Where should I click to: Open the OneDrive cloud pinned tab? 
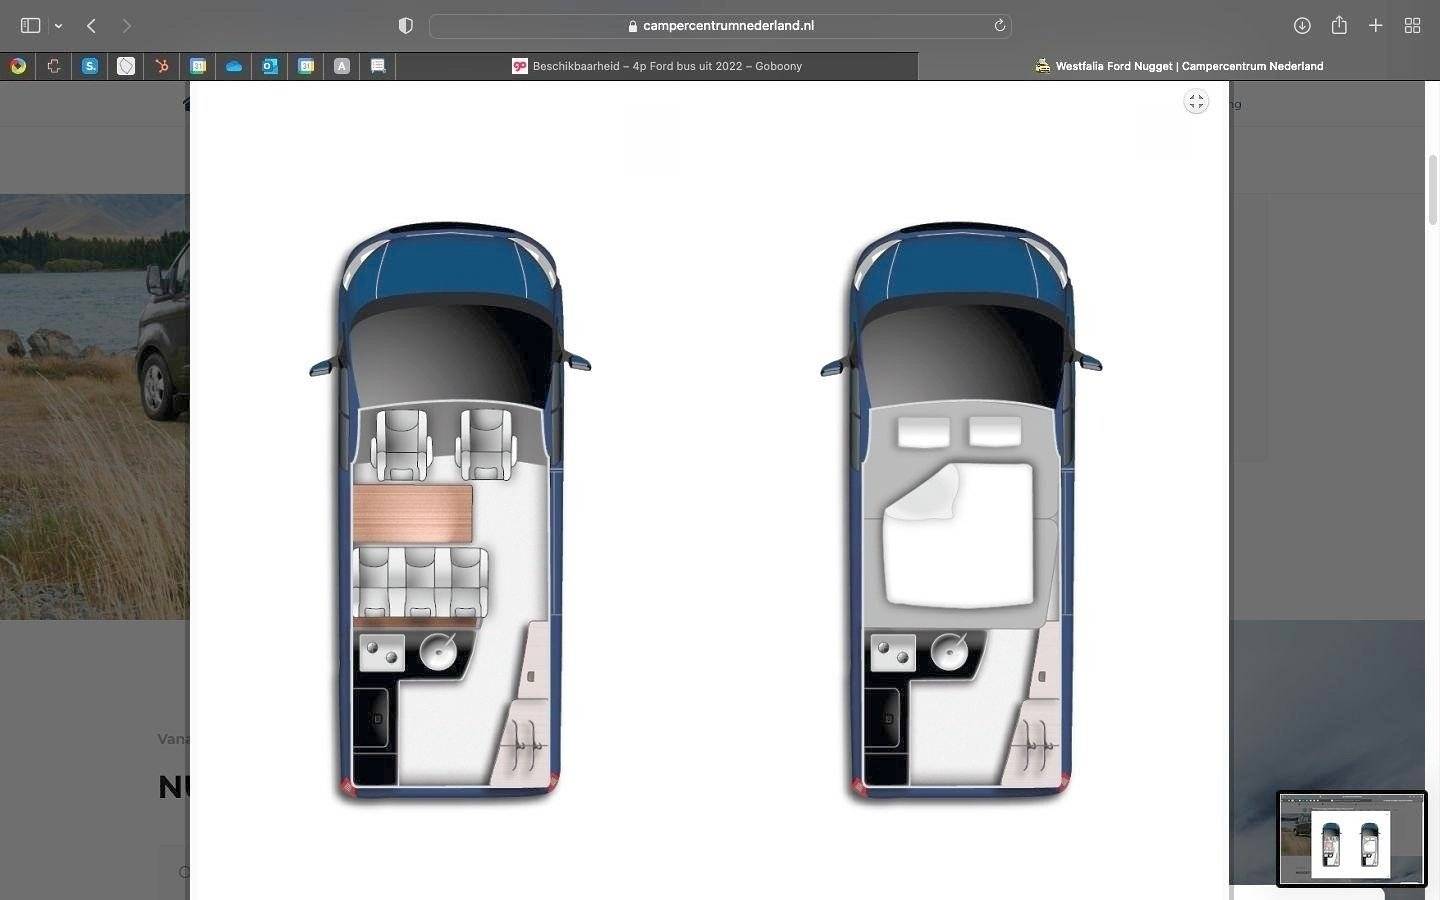click(234, 66)
